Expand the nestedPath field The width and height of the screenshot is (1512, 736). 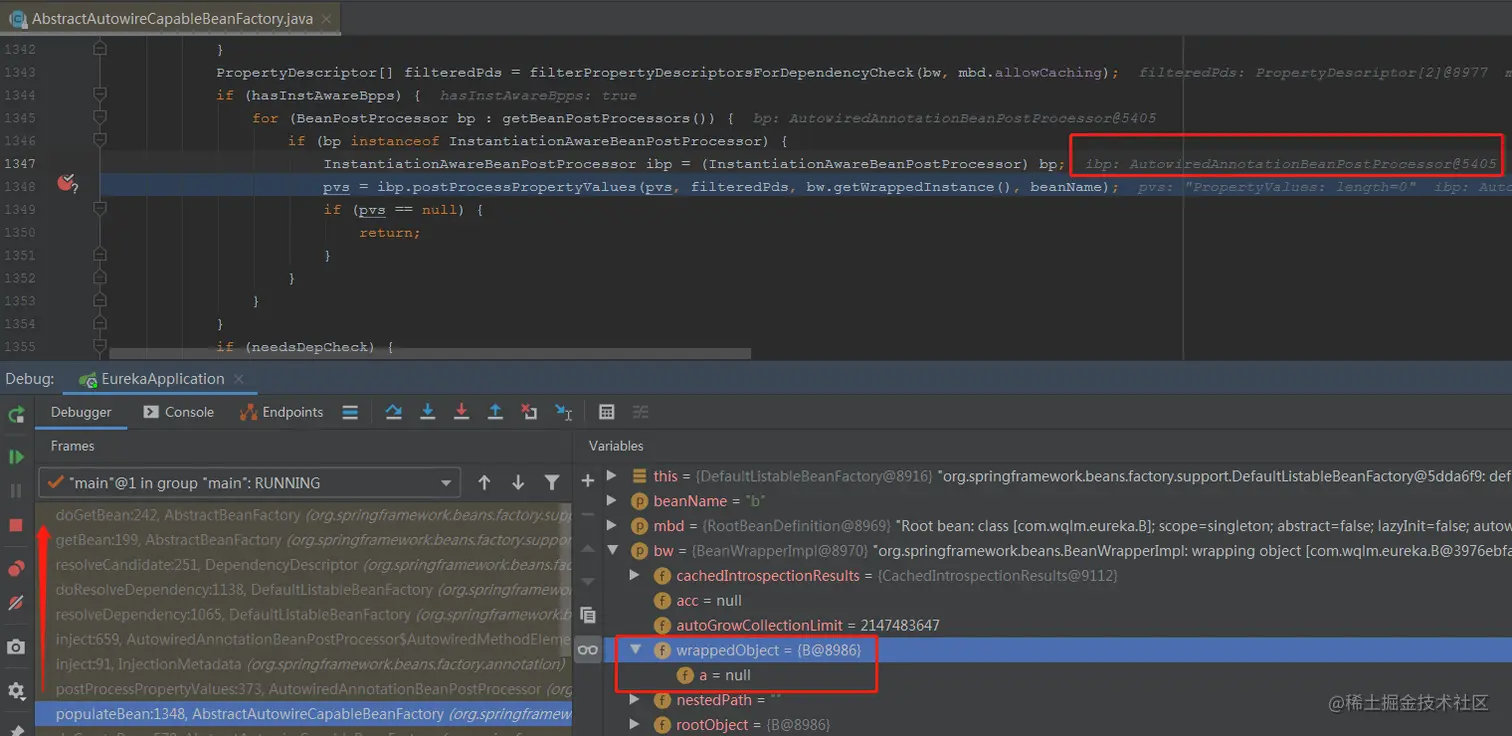pos(634,700)
